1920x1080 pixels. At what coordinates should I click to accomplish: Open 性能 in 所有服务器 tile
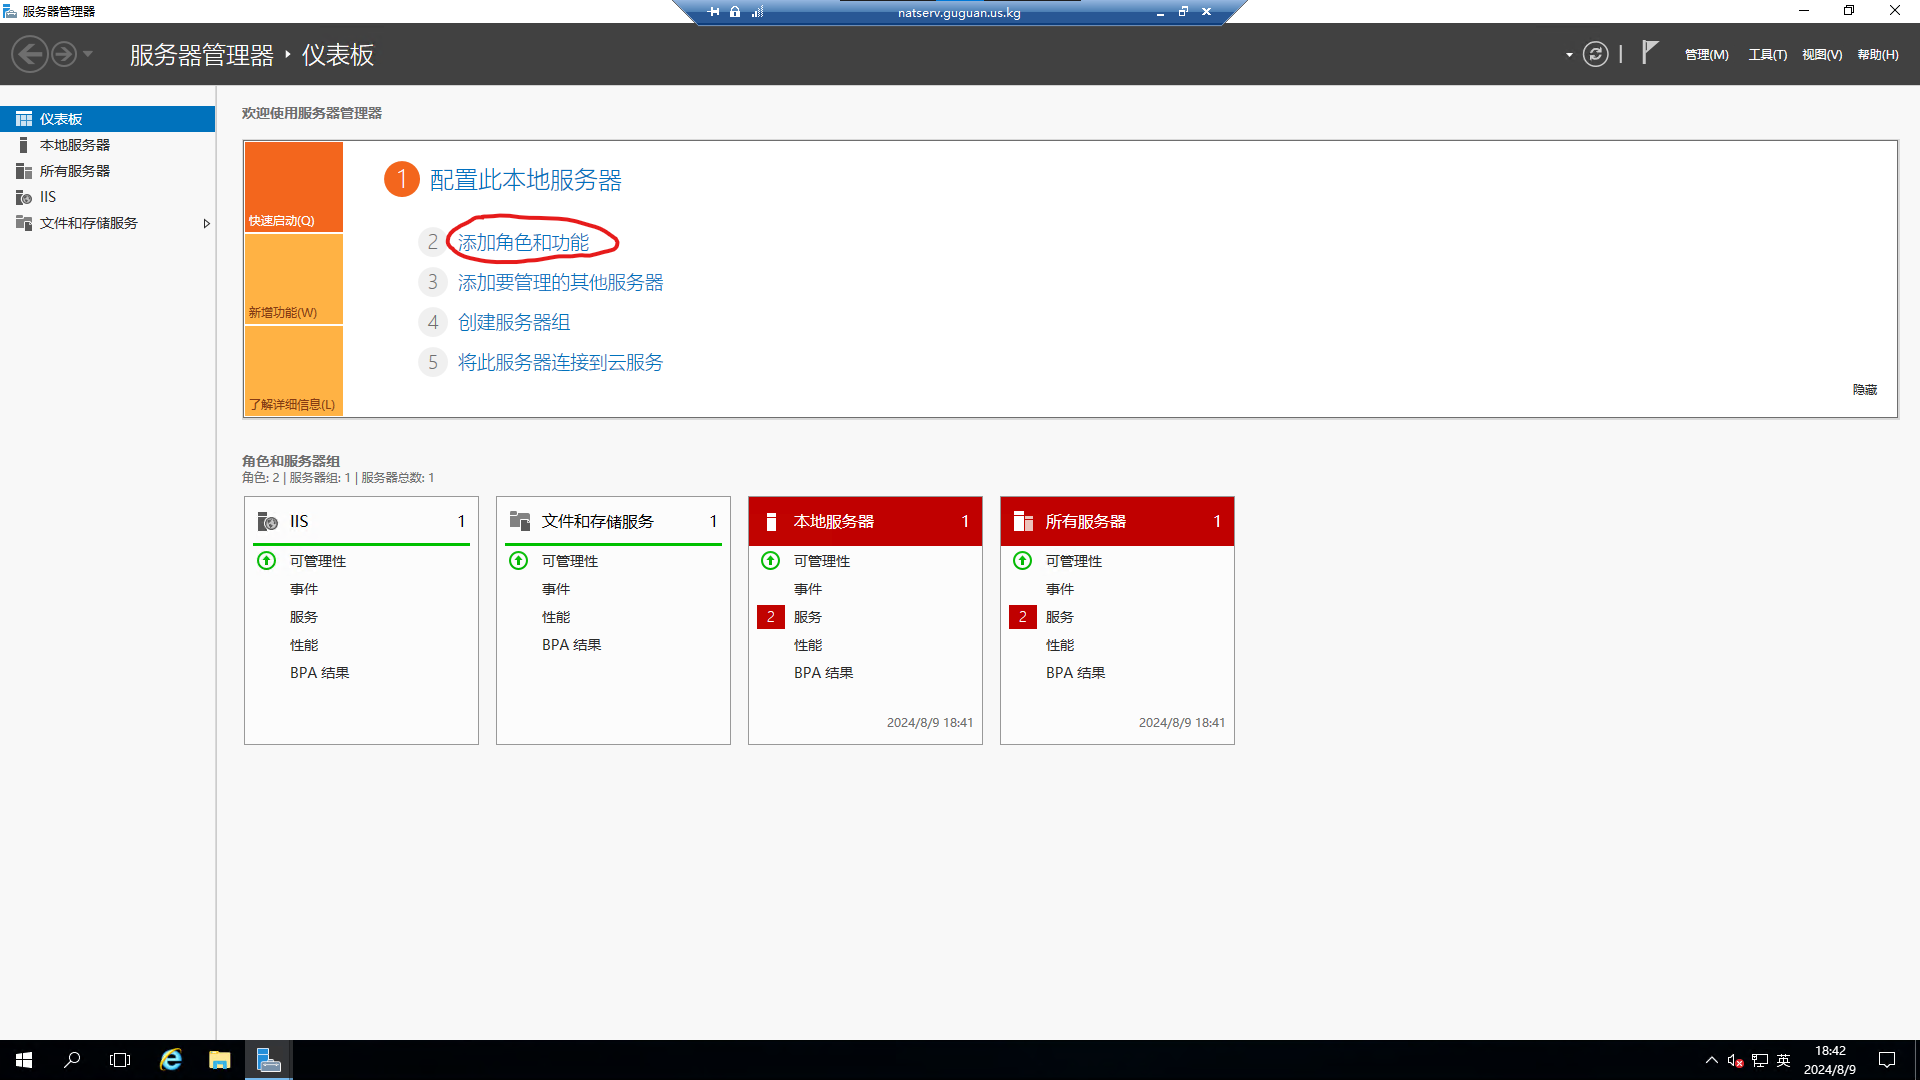click(x=1060, y=645)
